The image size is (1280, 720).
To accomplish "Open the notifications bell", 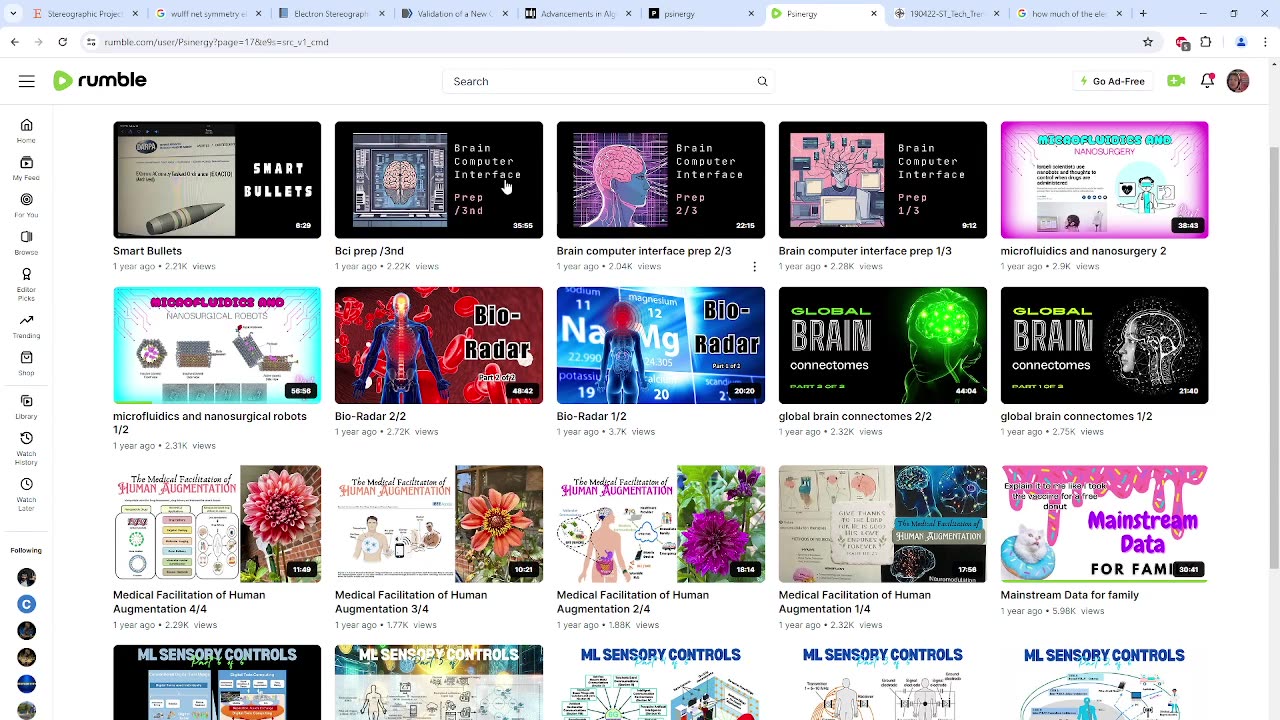I will tap(1207, 81).
